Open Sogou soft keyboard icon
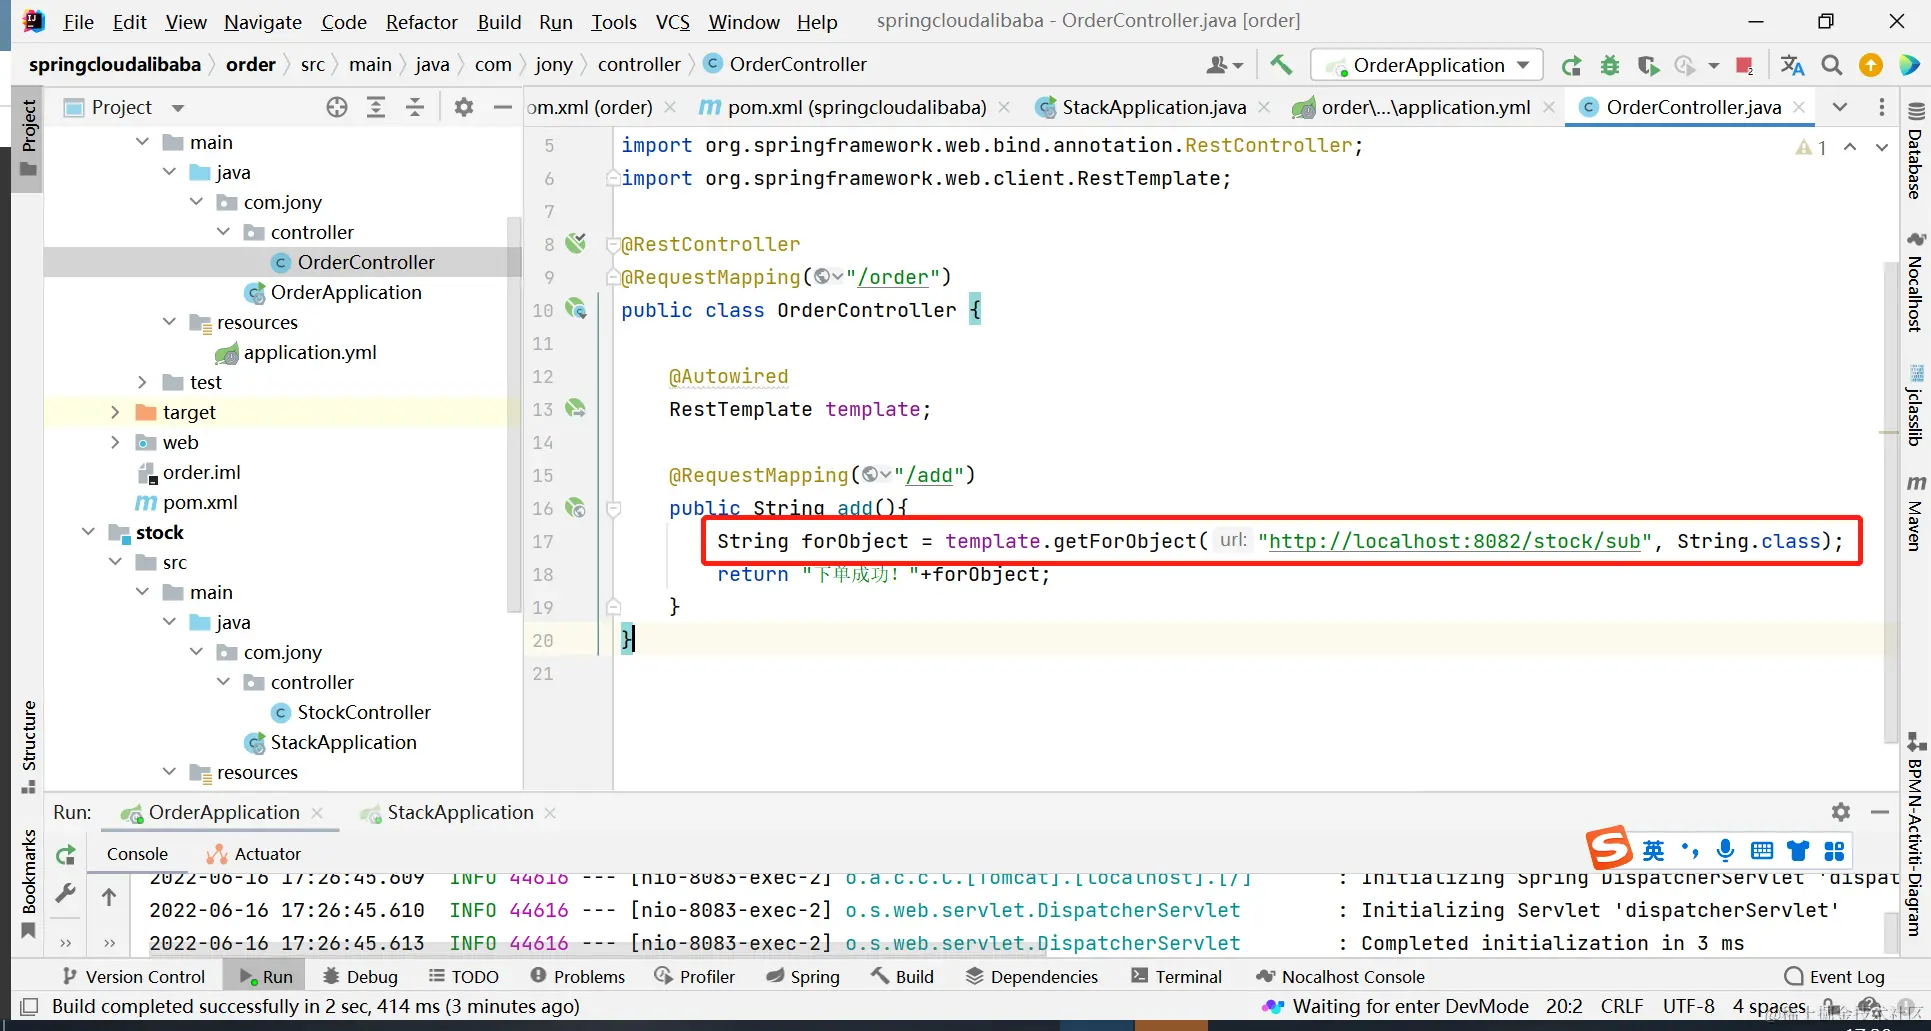The image size is (1931, 1031). point(1762,850)
